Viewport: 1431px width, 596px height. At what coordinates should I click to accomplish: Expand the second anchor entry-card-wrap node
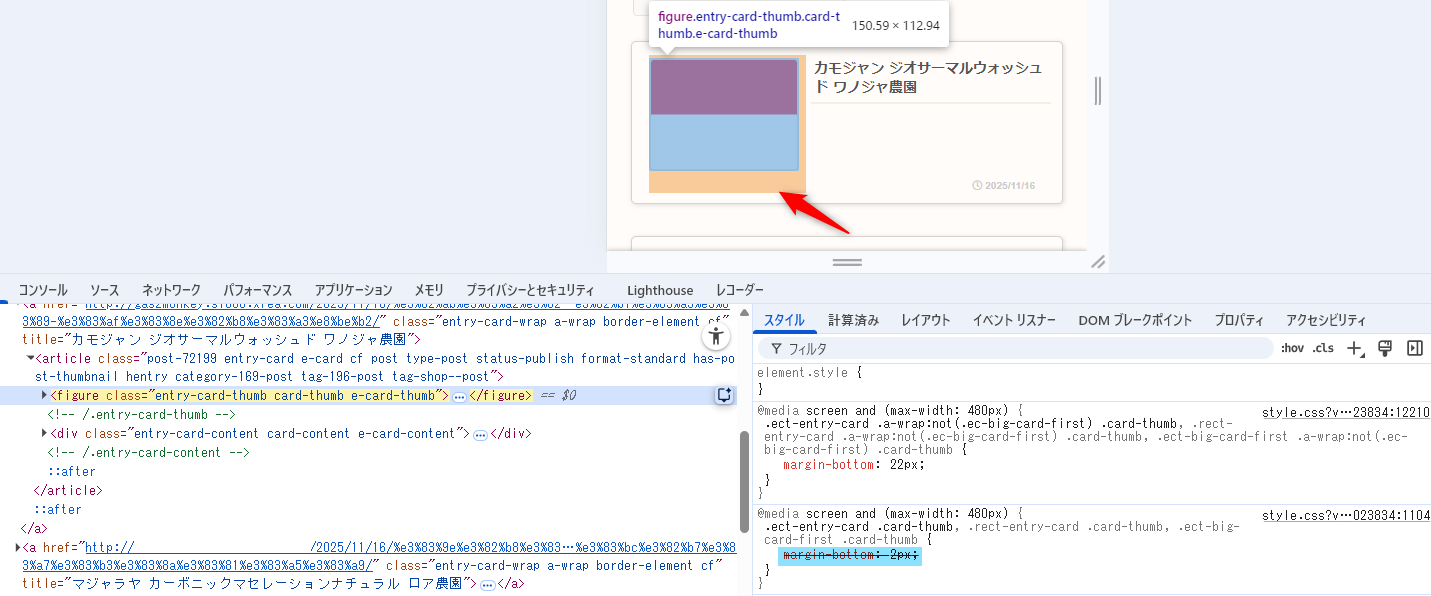click(18, 547)
